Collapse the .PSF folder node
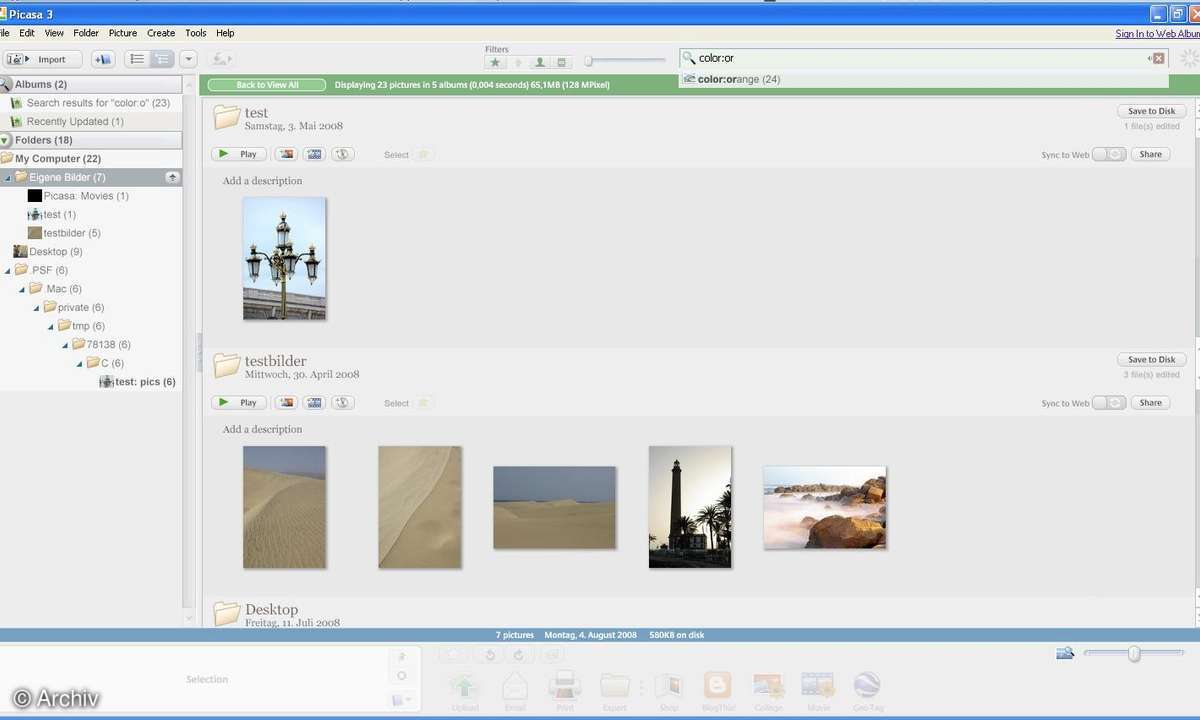Image resolution: width=1200 pixels, height=720 pixels. pos(9,270)
